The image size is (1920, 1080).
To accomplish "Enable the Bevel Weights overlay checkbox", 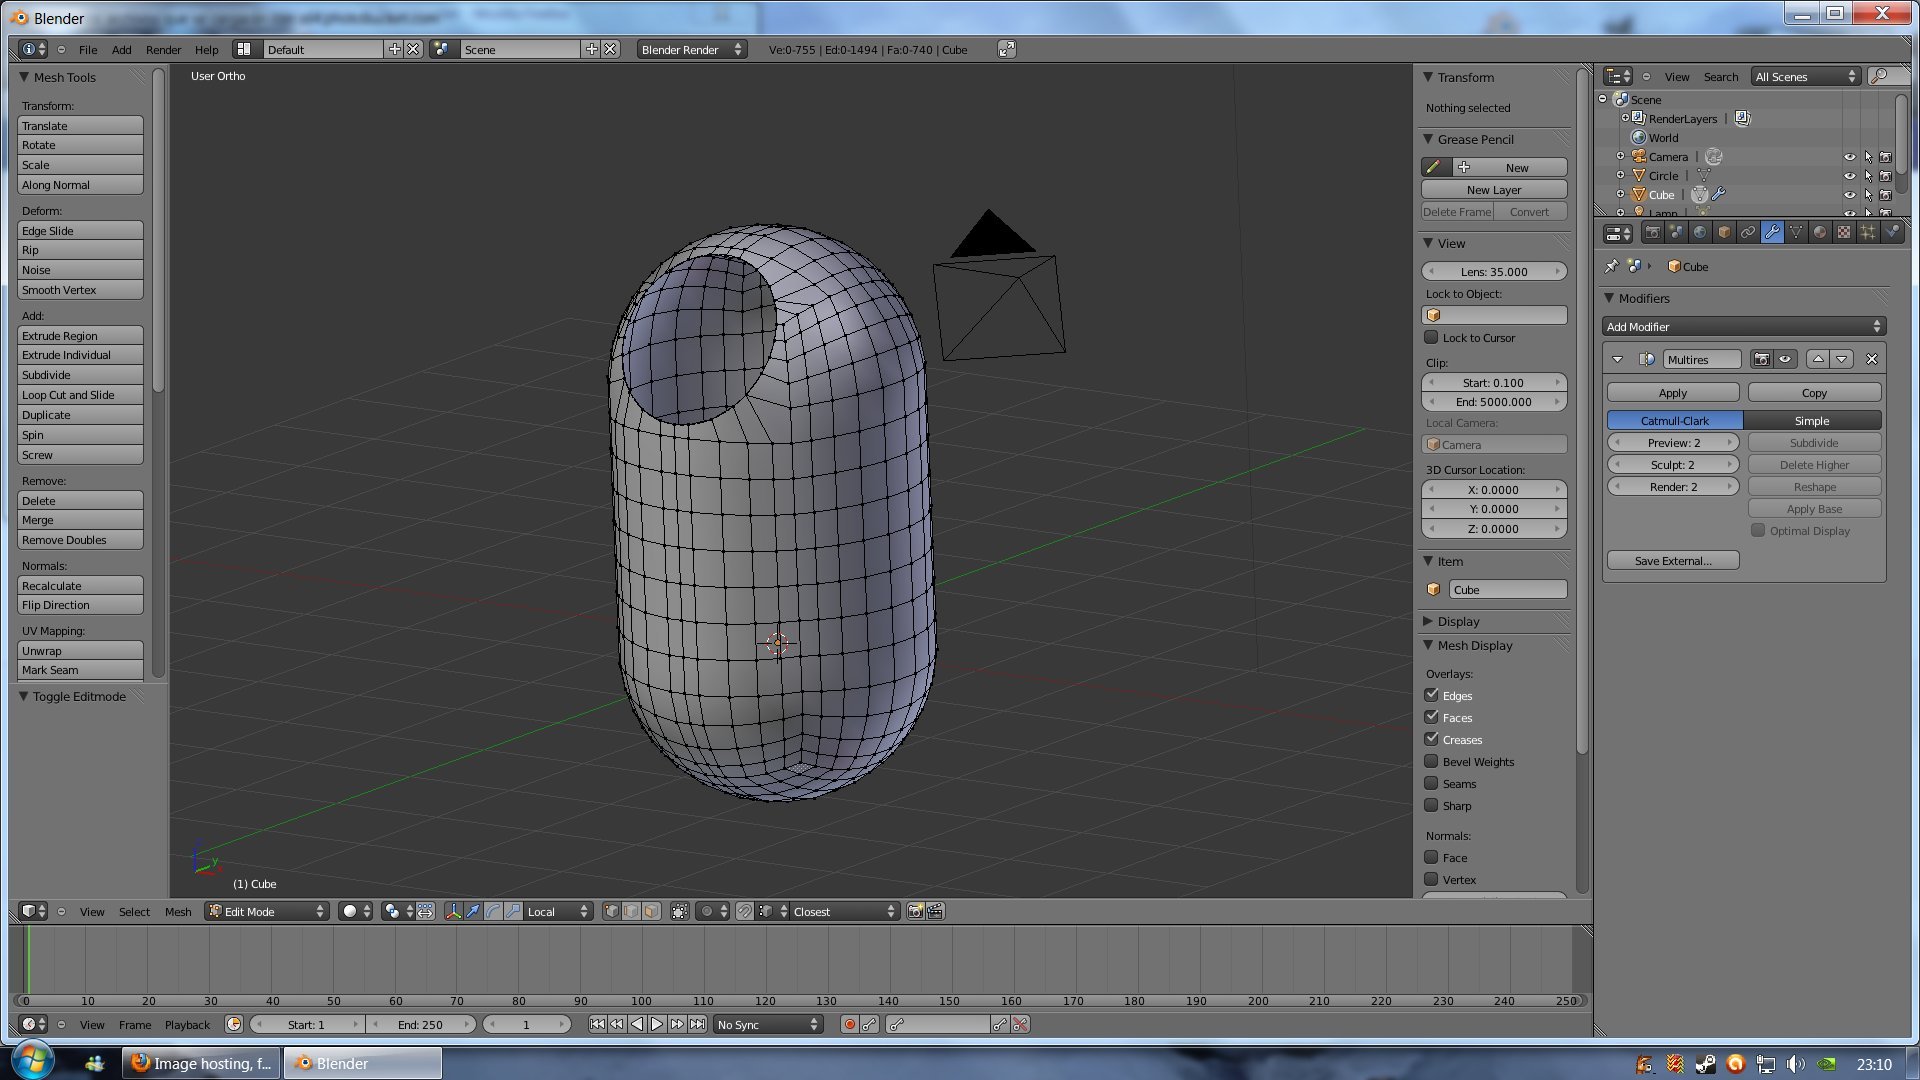I will coord(1431,761).
